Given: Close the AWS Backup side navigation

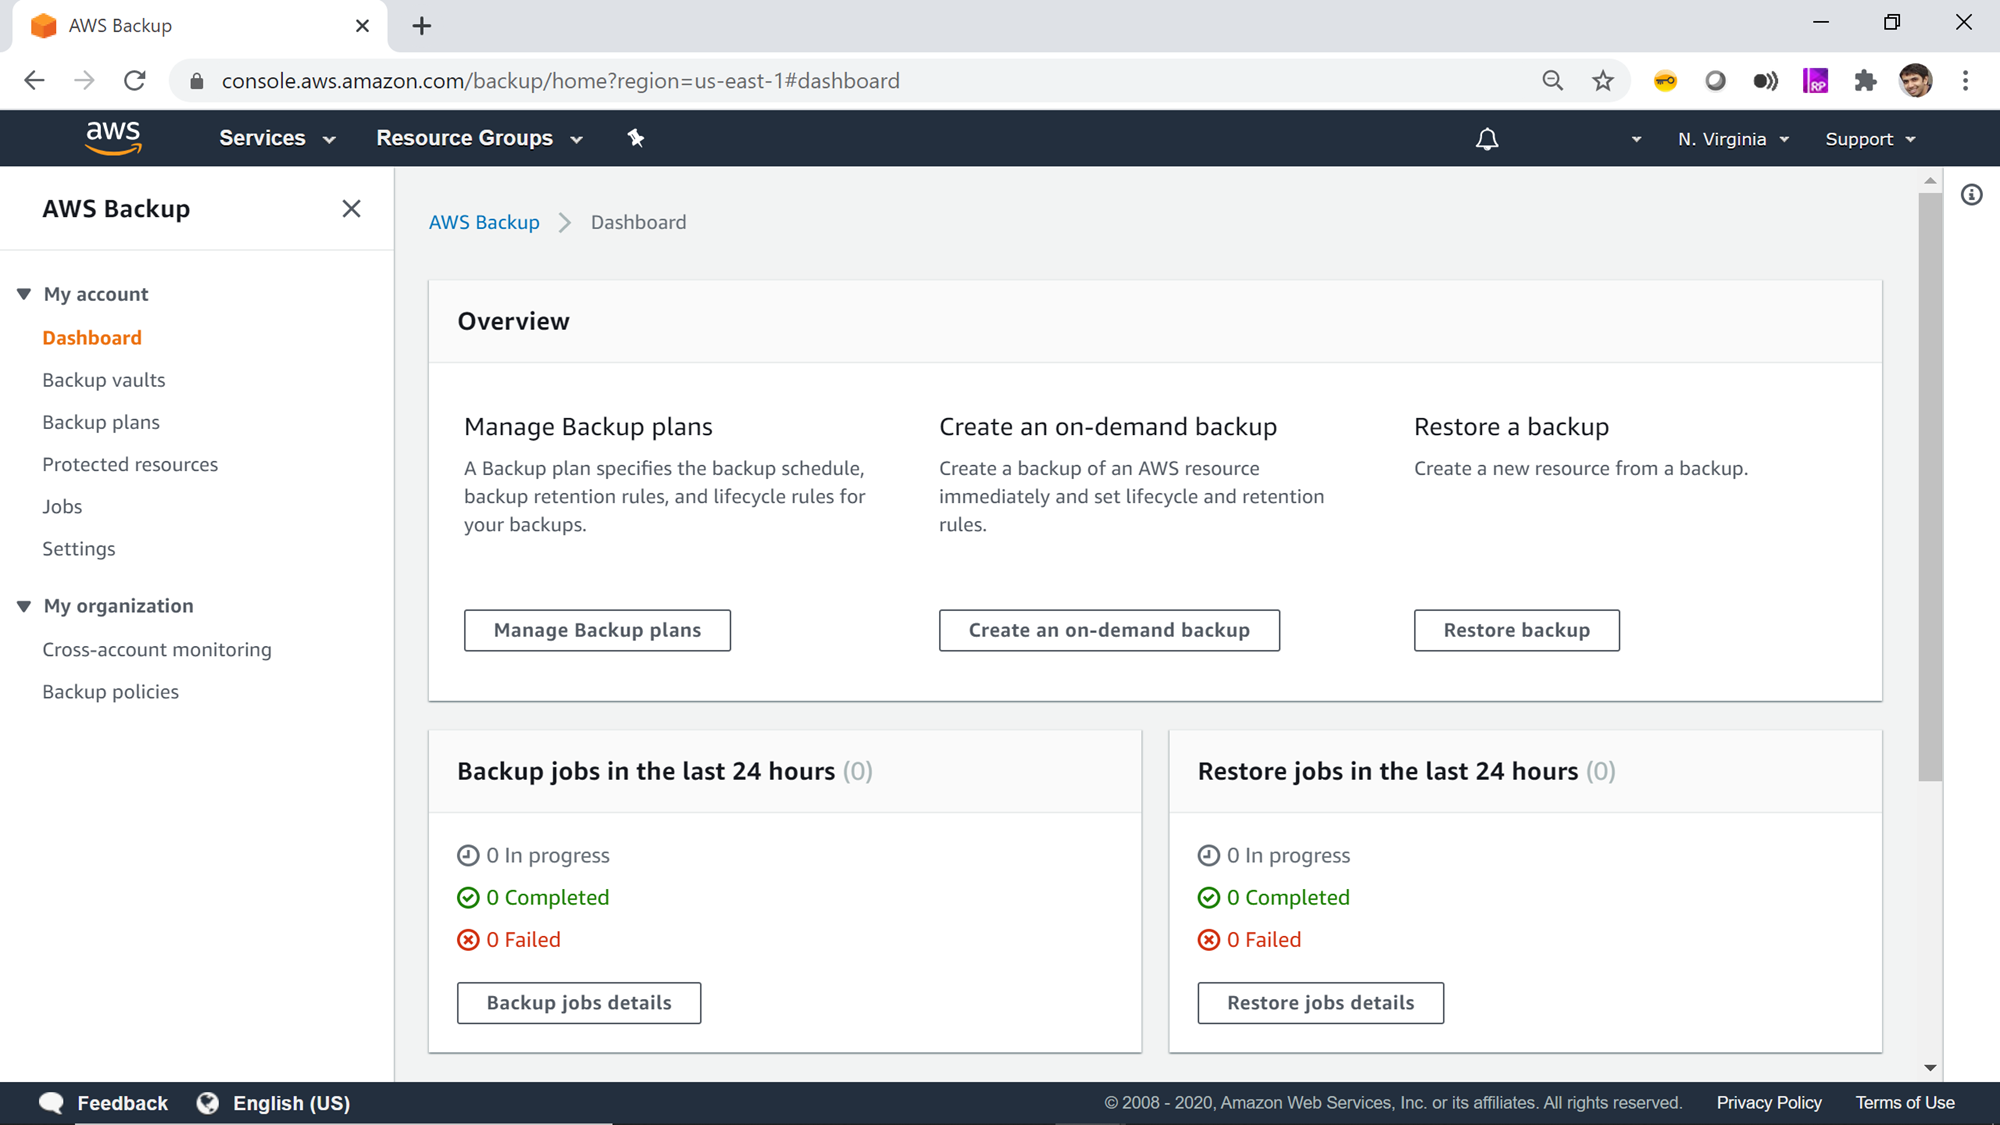Looking at the screenshot, I should point(351,209).
